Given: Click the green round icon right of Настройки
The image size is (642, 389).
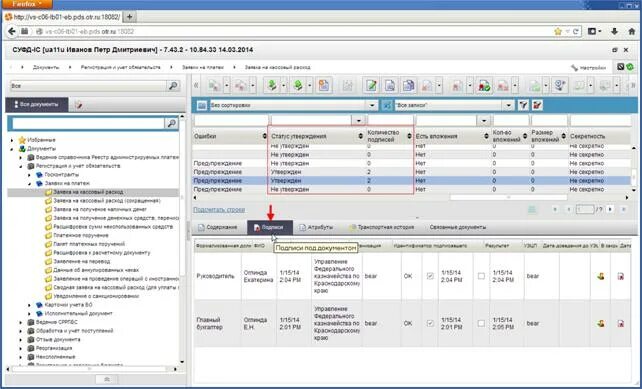Looking at the screenshot, I should tap(630, 66).
